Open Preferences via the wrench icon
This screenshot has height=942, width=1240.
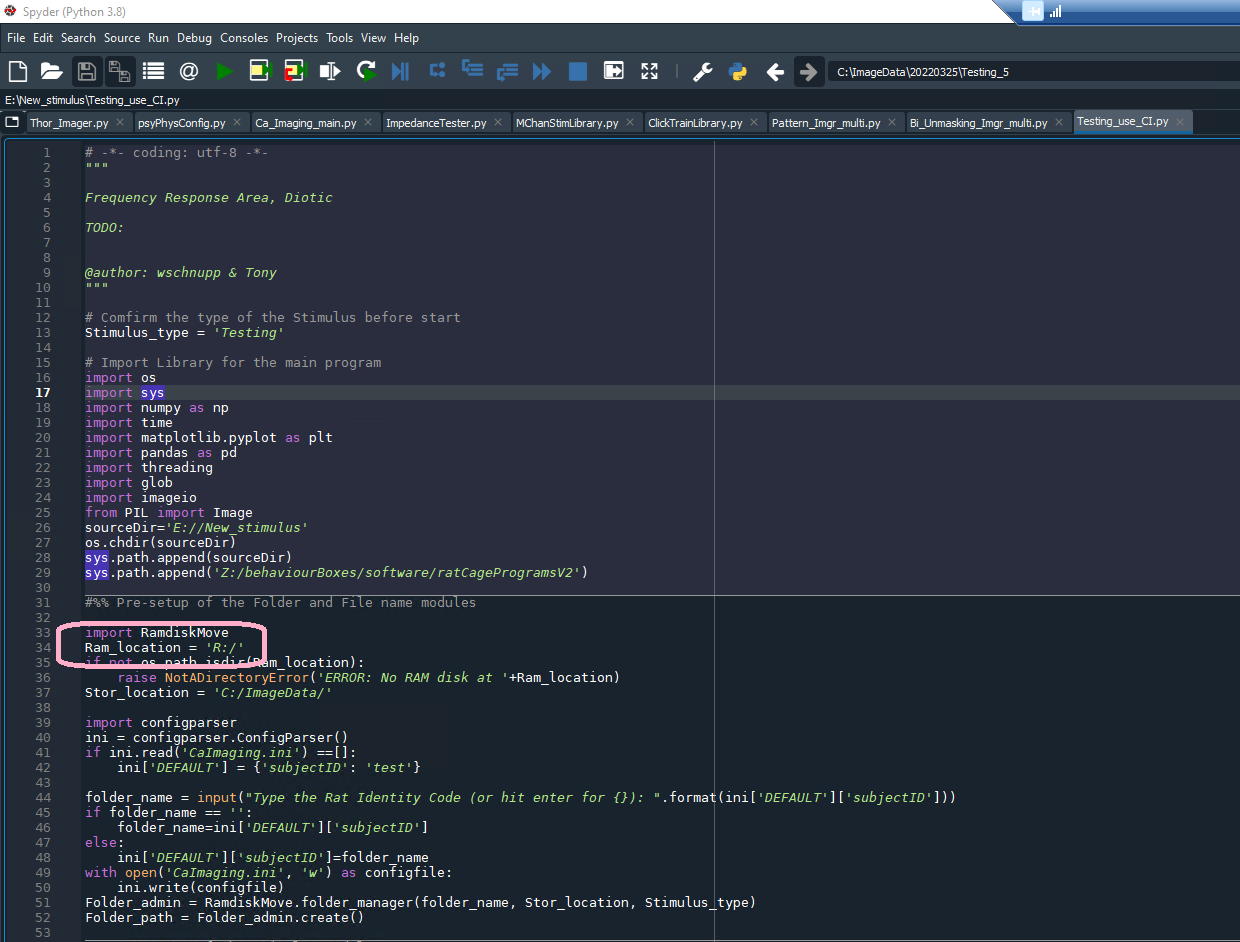point(703,71)
